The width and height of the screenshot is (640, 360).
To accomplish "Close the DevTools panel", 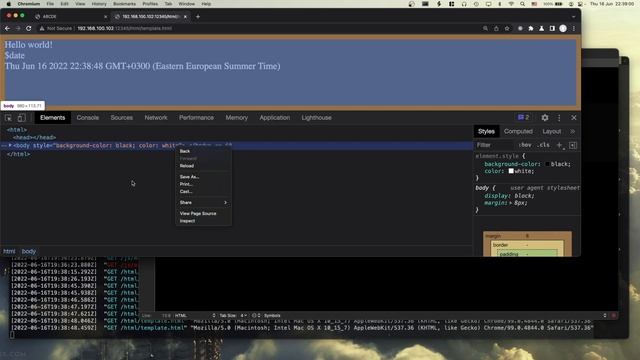I will point(574,118).
